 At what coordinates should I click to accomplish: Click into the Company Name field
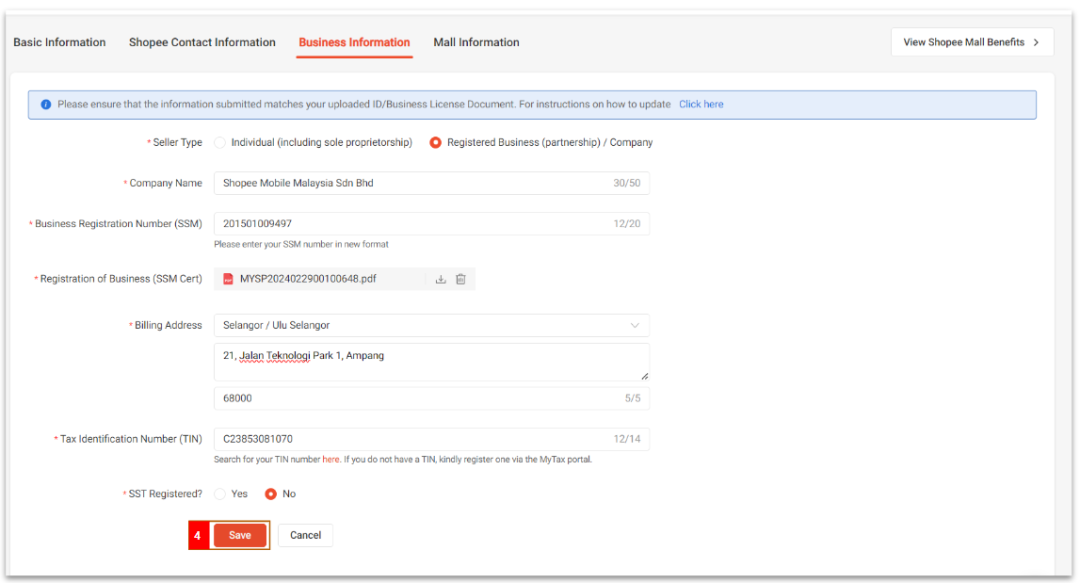click(410, 183)
